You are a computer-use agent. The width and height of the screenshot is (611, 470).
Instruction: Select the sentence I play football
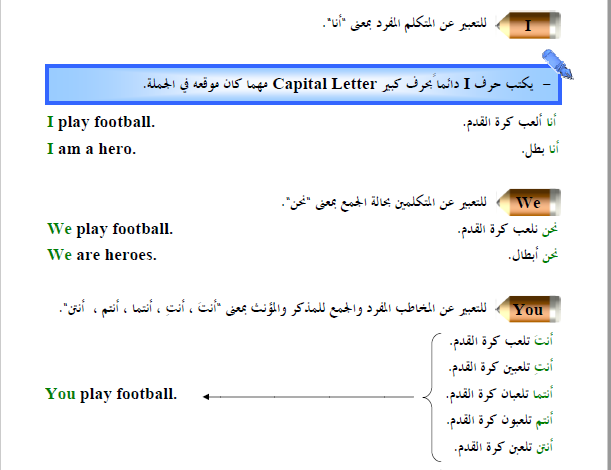[x=101, y=123]
